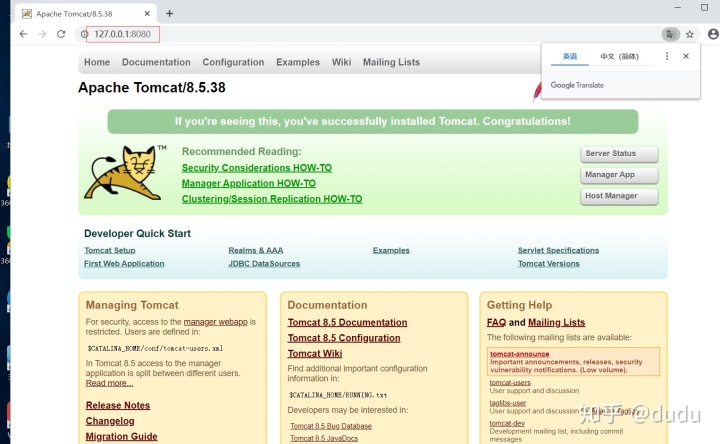Close the Apache Tomcat/8.5.38 tab

(147, 13)
